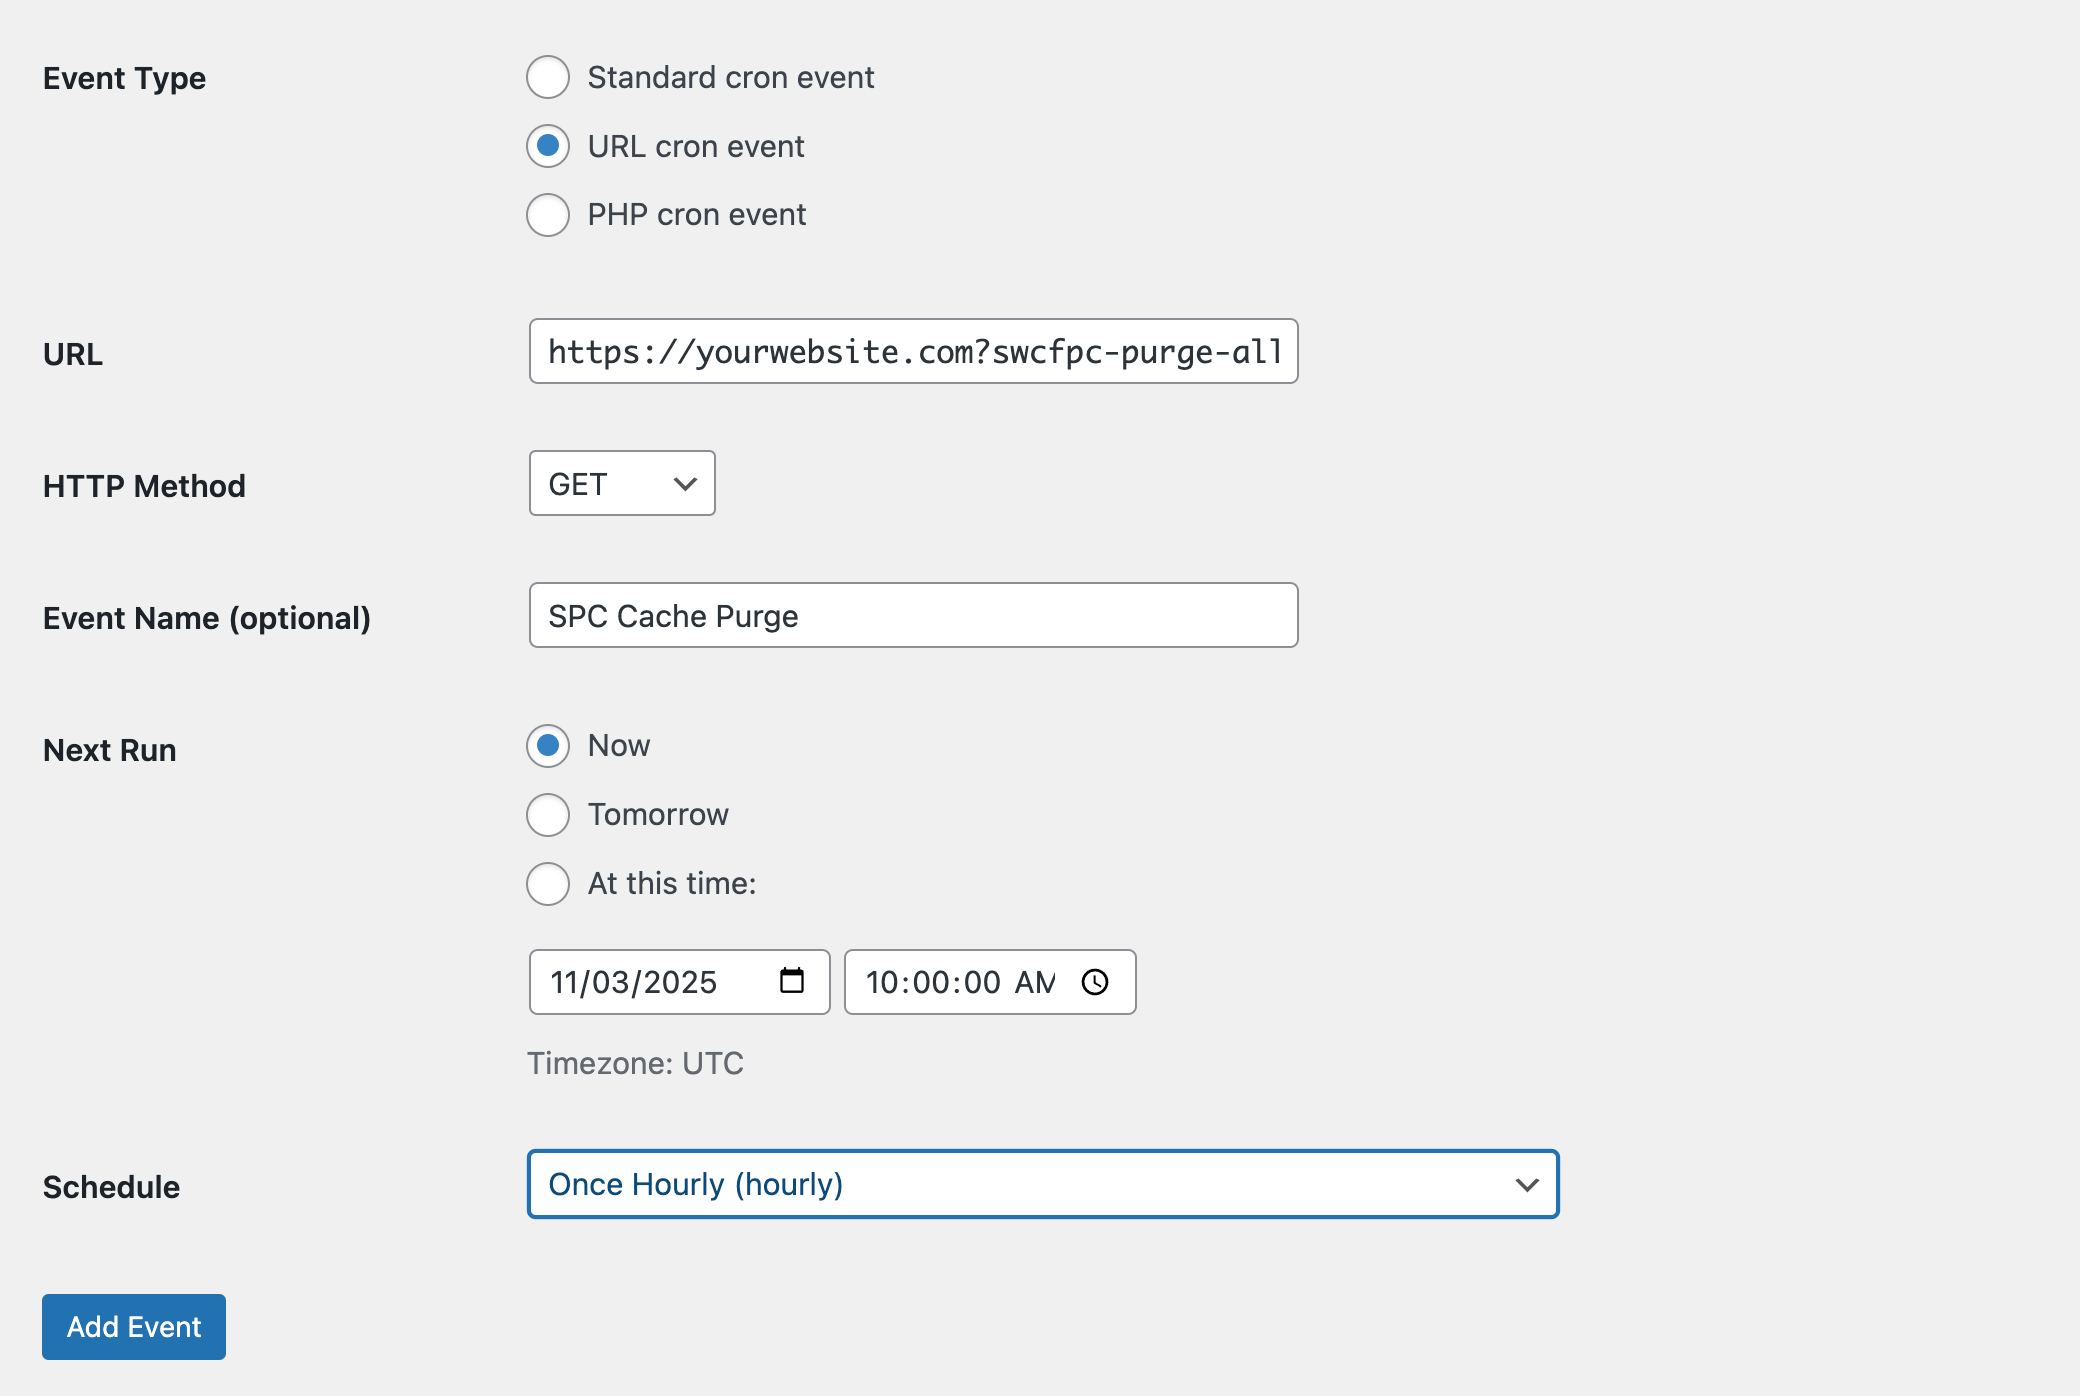The height and width of the screenshot is (1396, 2080).
Task: Click the 10:00:00 AM time field
Action: 960,982
